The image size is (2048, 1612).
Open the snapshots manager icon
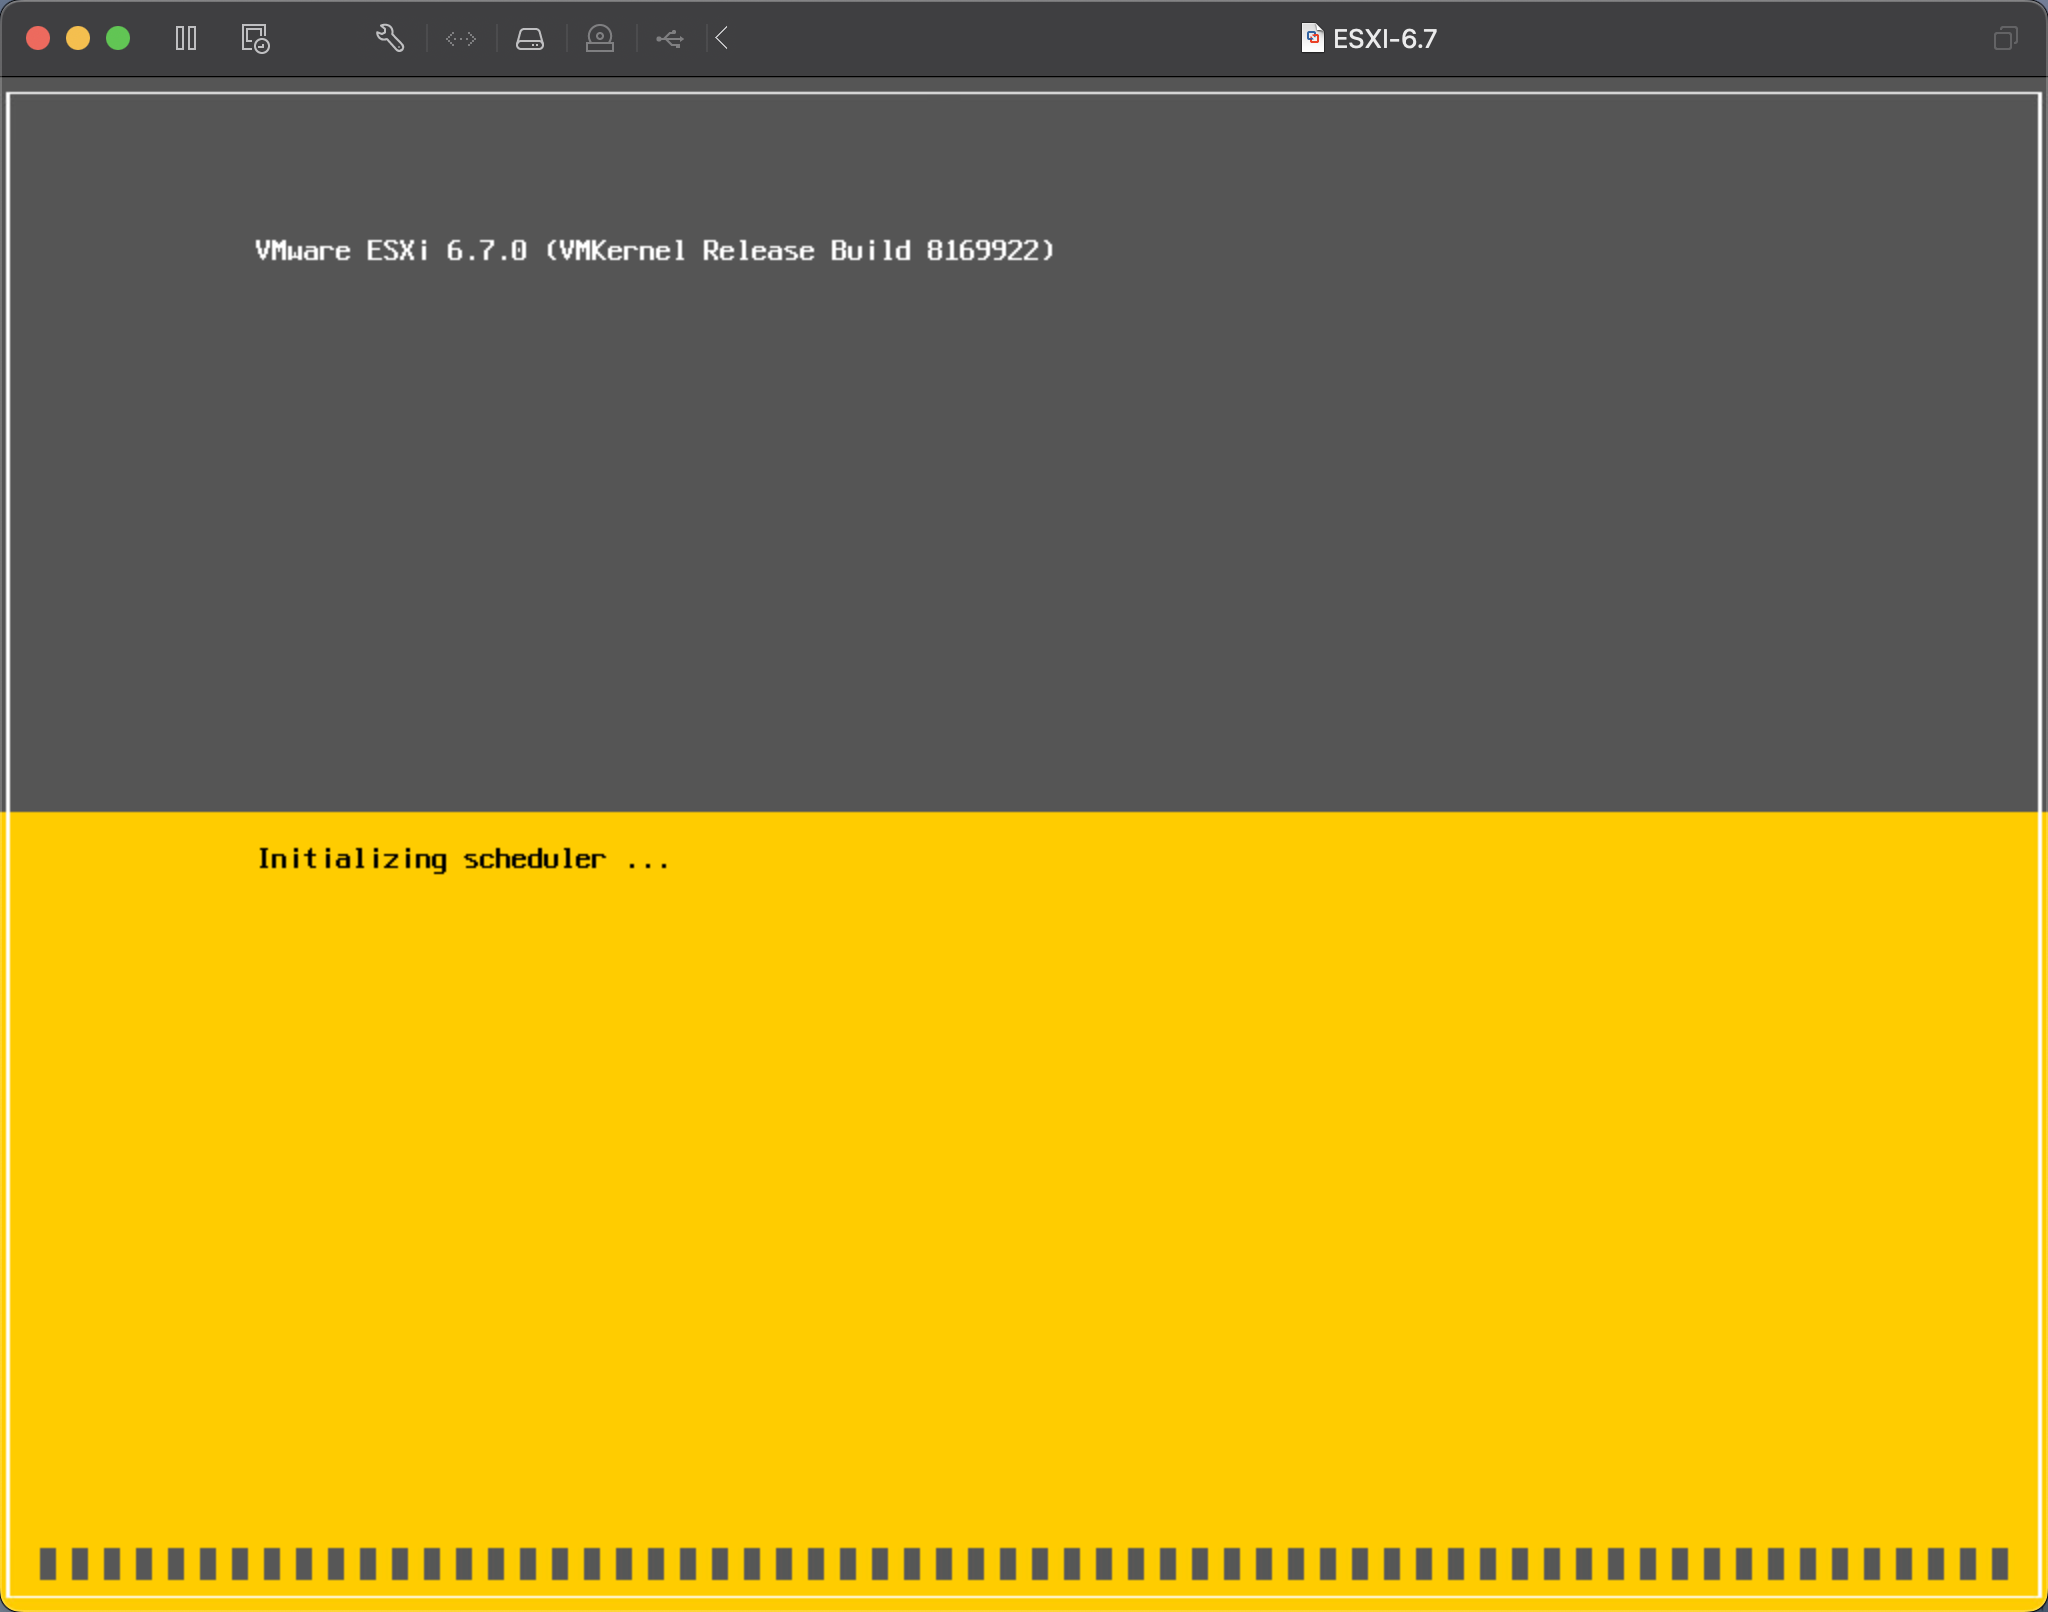255,39
